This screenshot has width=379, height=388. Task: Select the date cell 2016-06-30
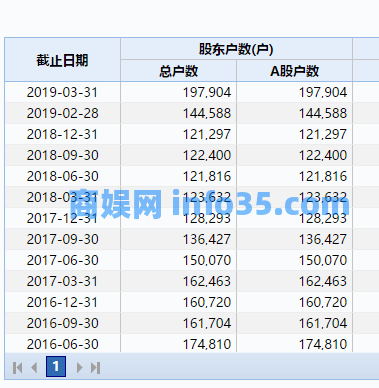tap(62, 344)
